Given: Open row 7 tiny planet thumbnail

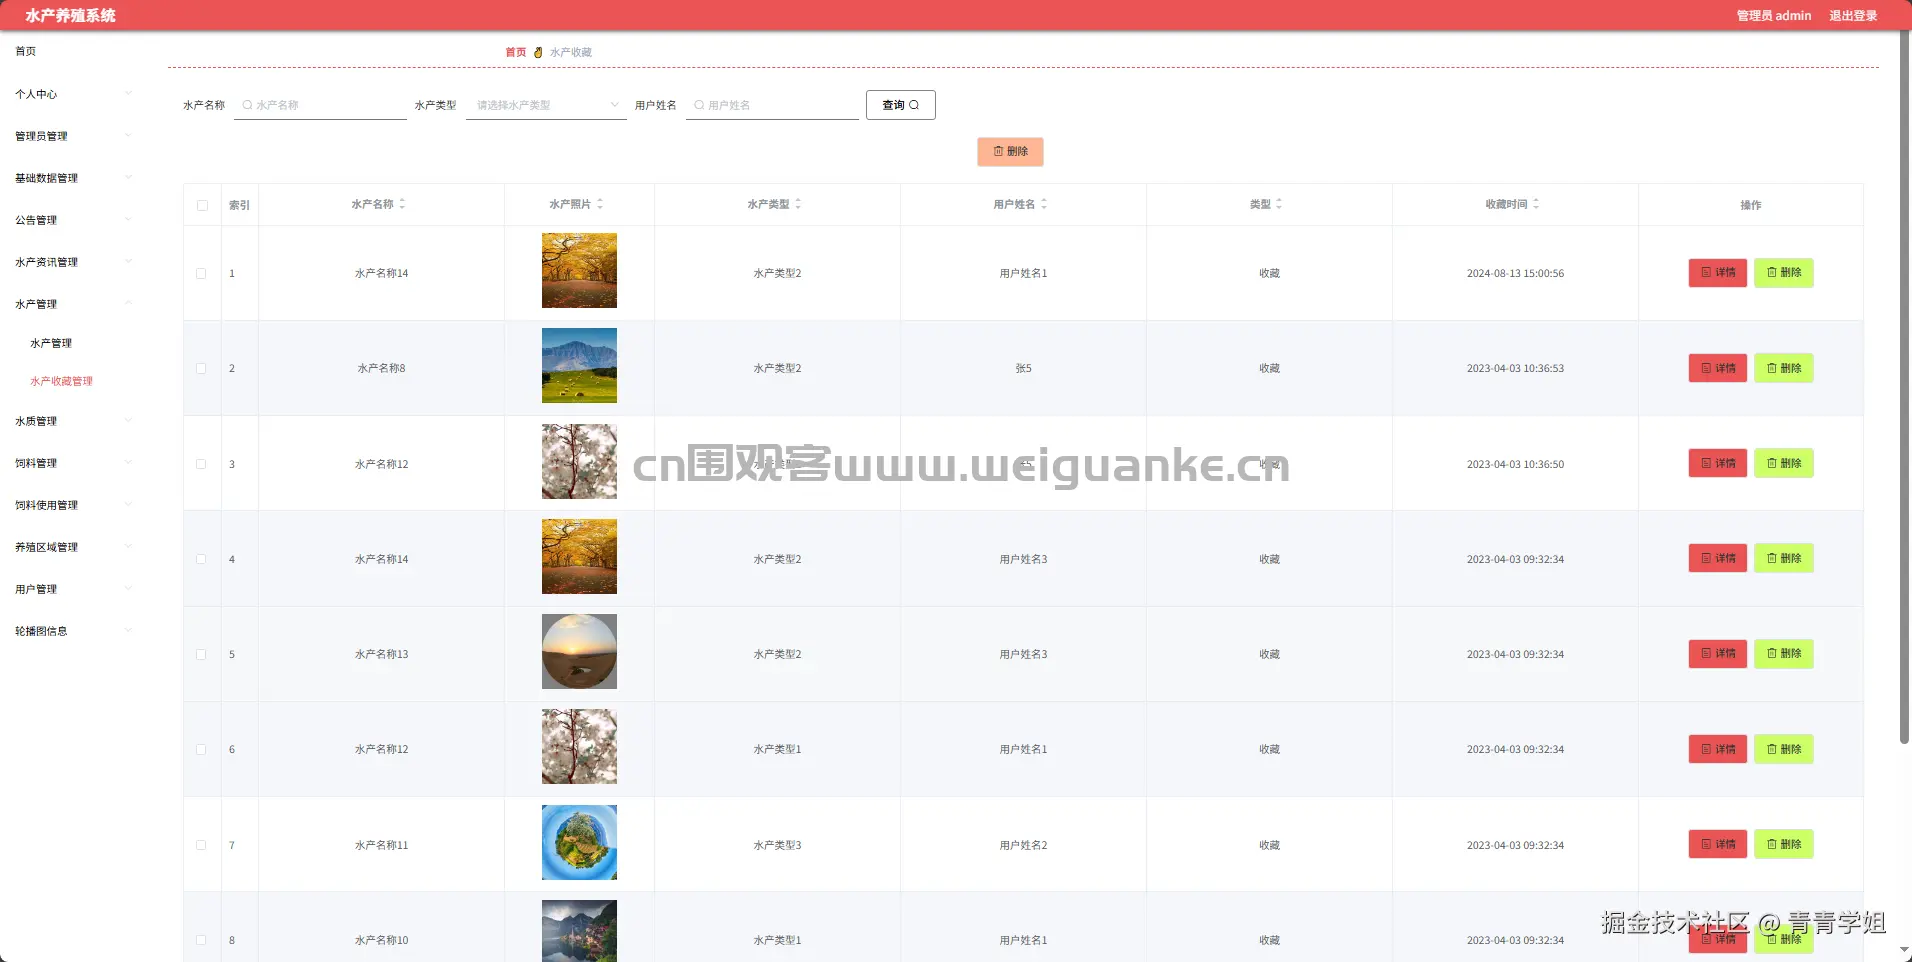Looking at the screenshot, I should pyautogui.click(x=579, y=842).
